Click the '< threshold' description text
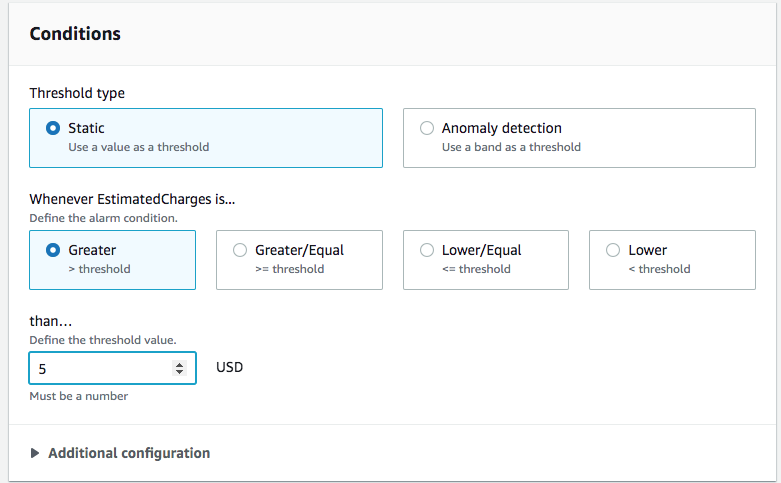The width and height of the screenshot is (781, 483). tap(659, 269)
